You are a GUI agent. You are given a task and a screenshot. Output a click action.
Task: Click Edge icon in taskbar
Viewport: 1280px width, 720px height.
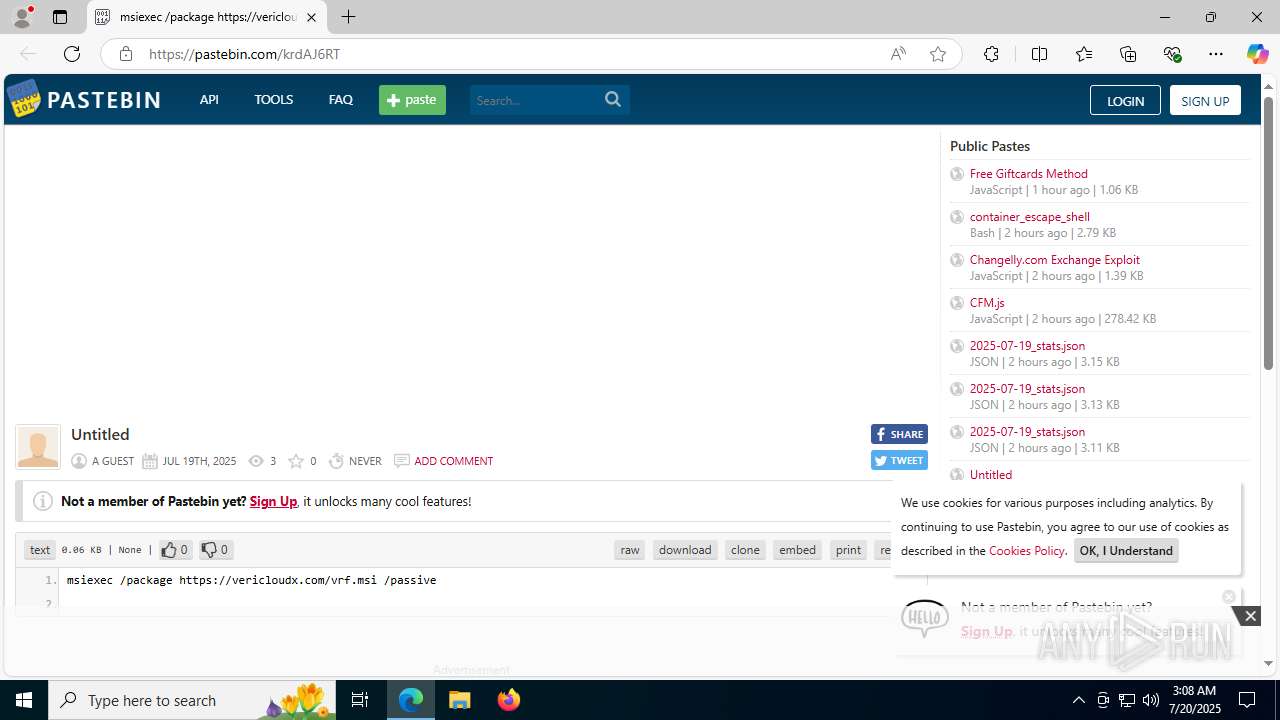tap(411, 700)
